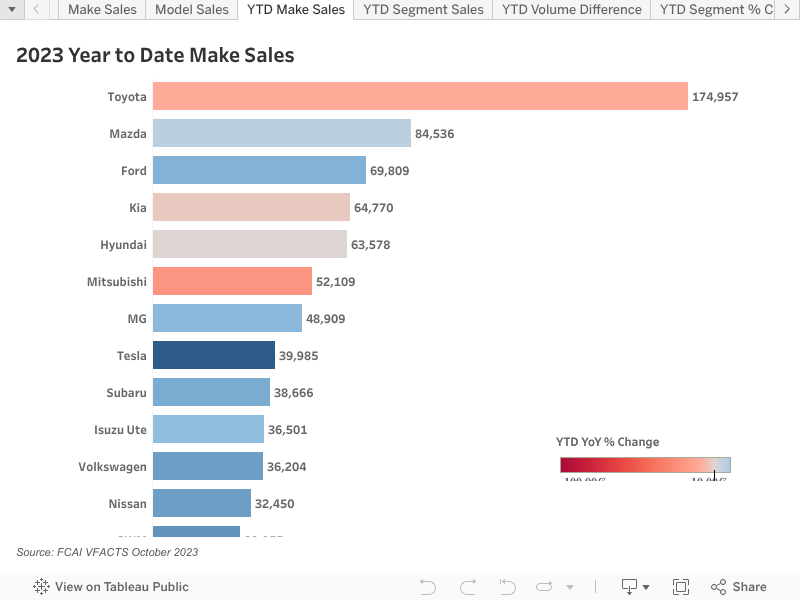
Task: Undo the last action
Action: (x=428, y=587)
